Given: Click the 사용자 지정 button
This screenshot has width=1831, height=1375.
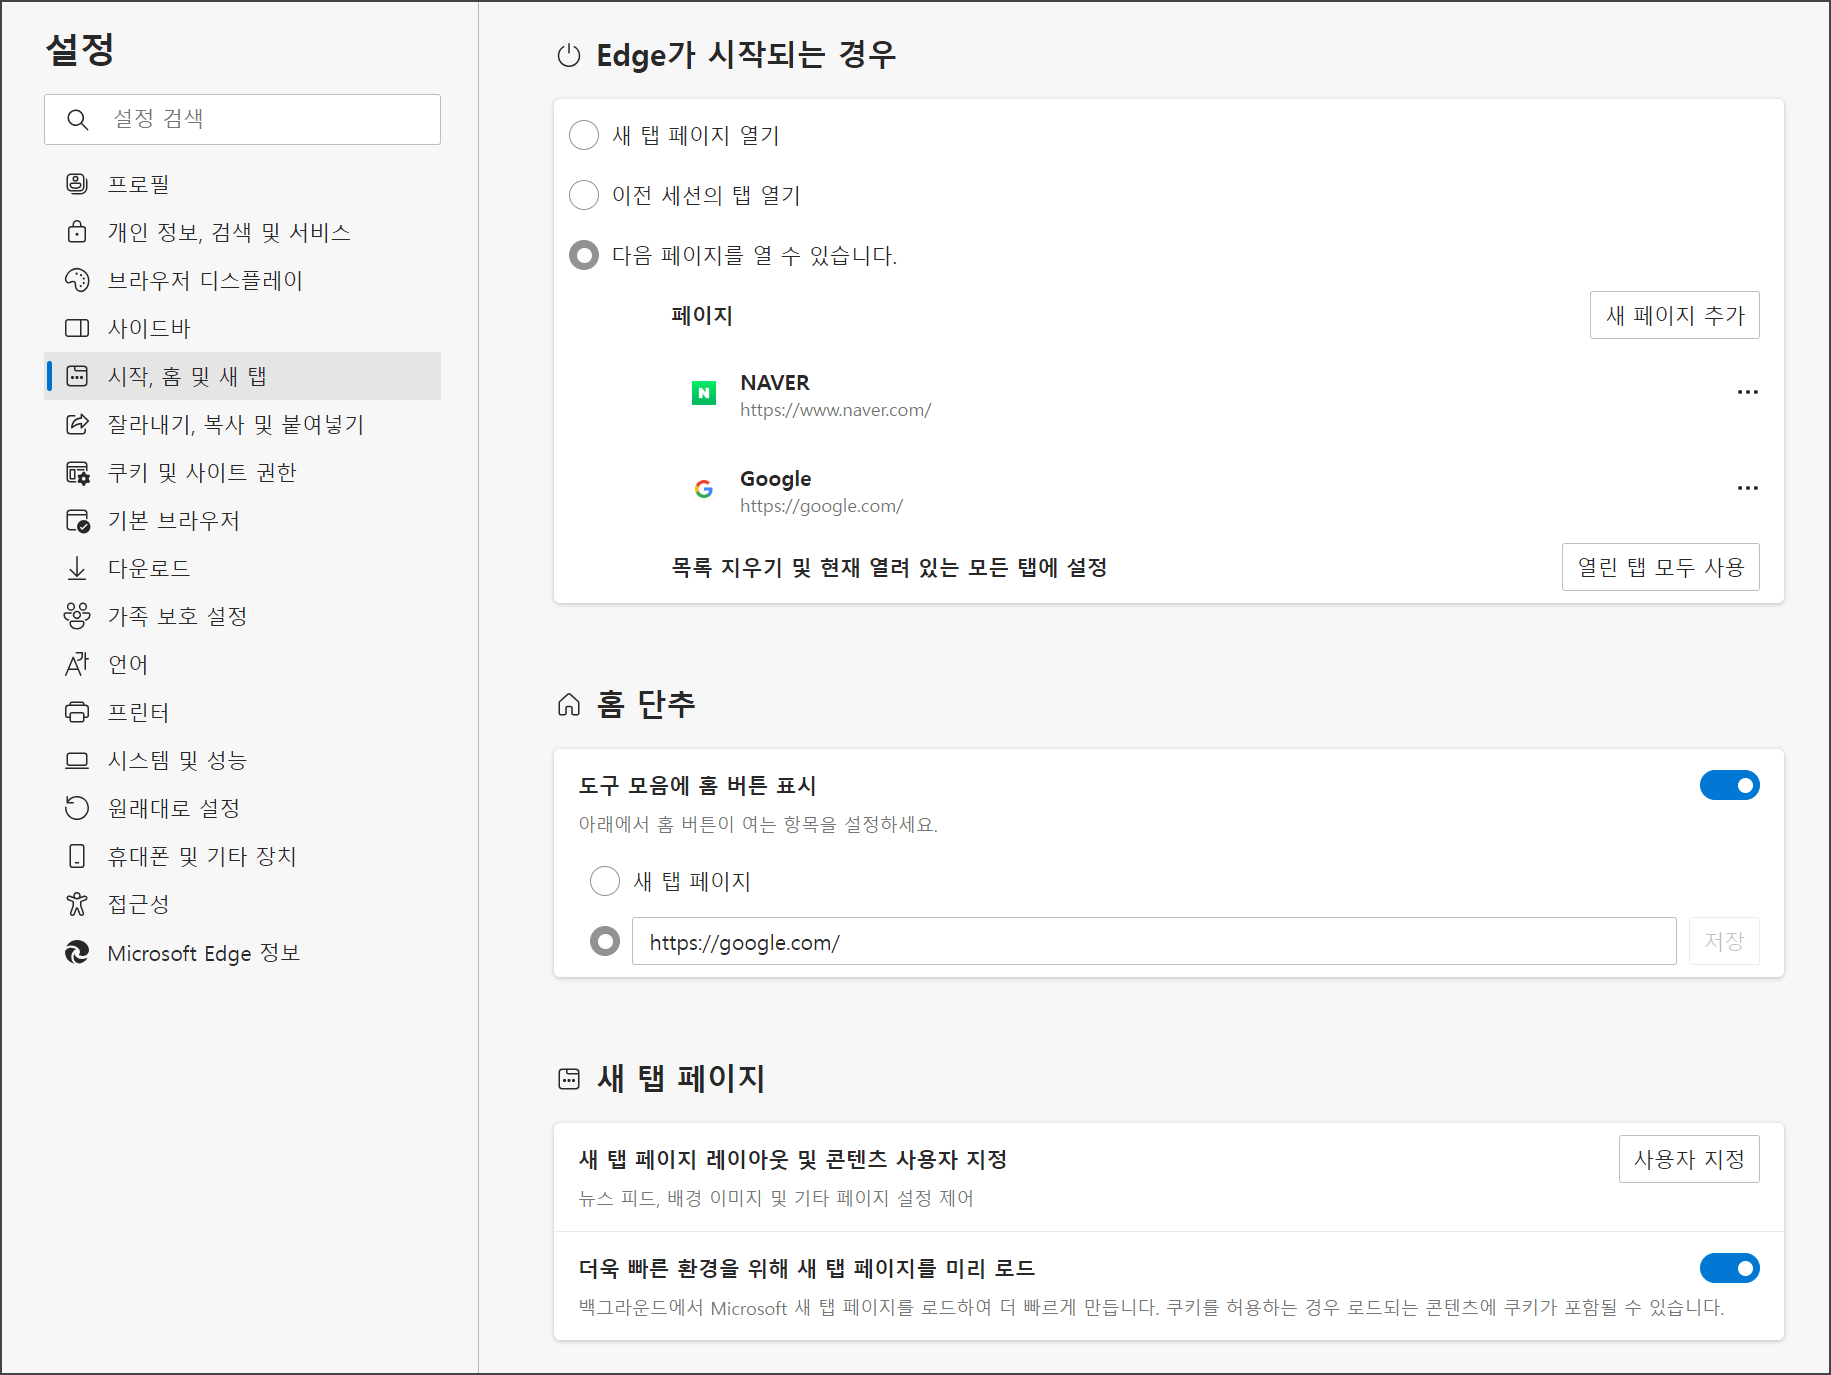Looking at the screenshot, I should [1688, 1159].
